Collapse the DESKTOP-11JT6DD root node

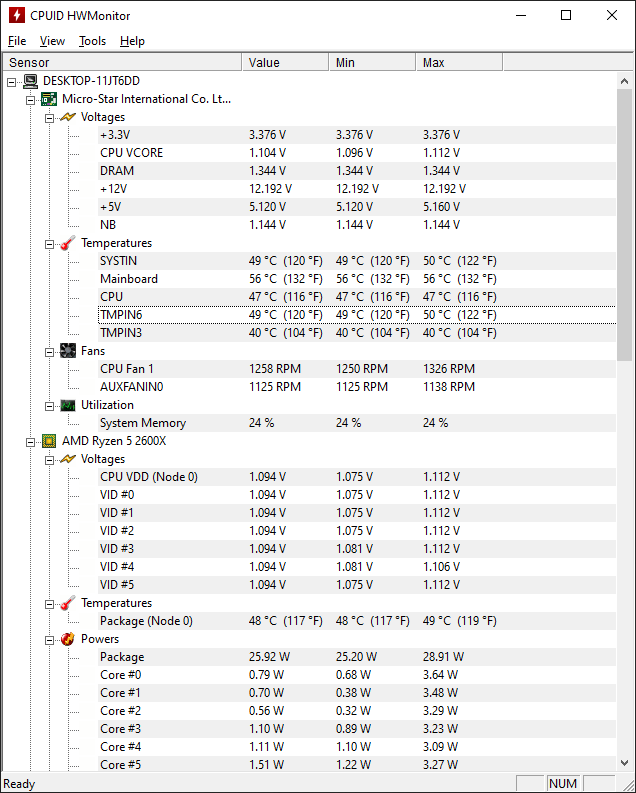pos(12,81)
